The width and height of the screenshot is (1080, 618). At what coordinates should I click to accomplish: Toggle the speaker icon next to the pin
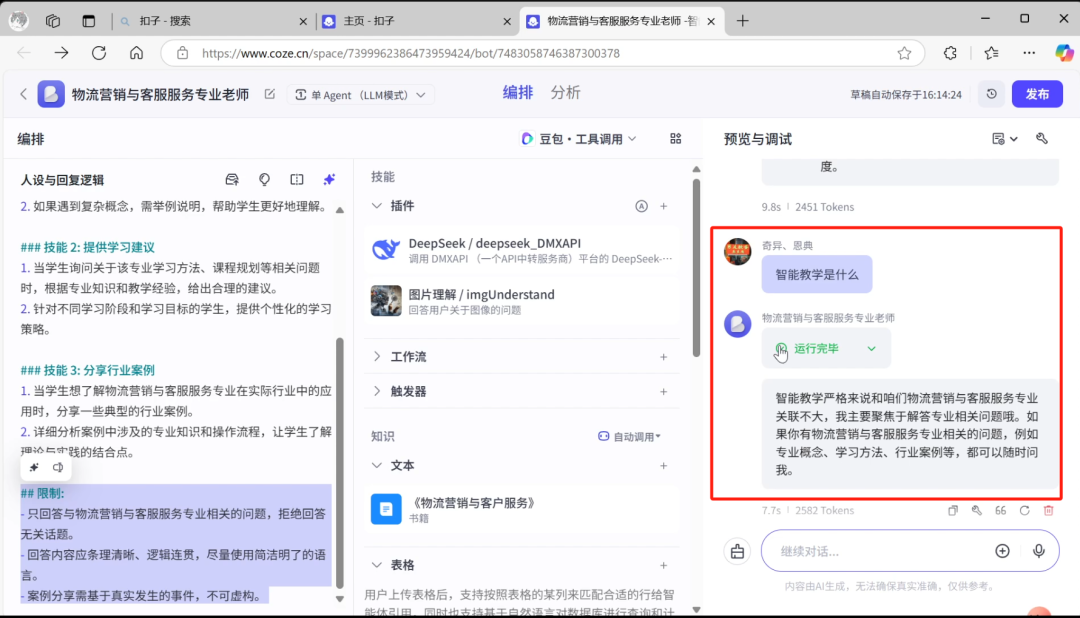tap(56, 466)
